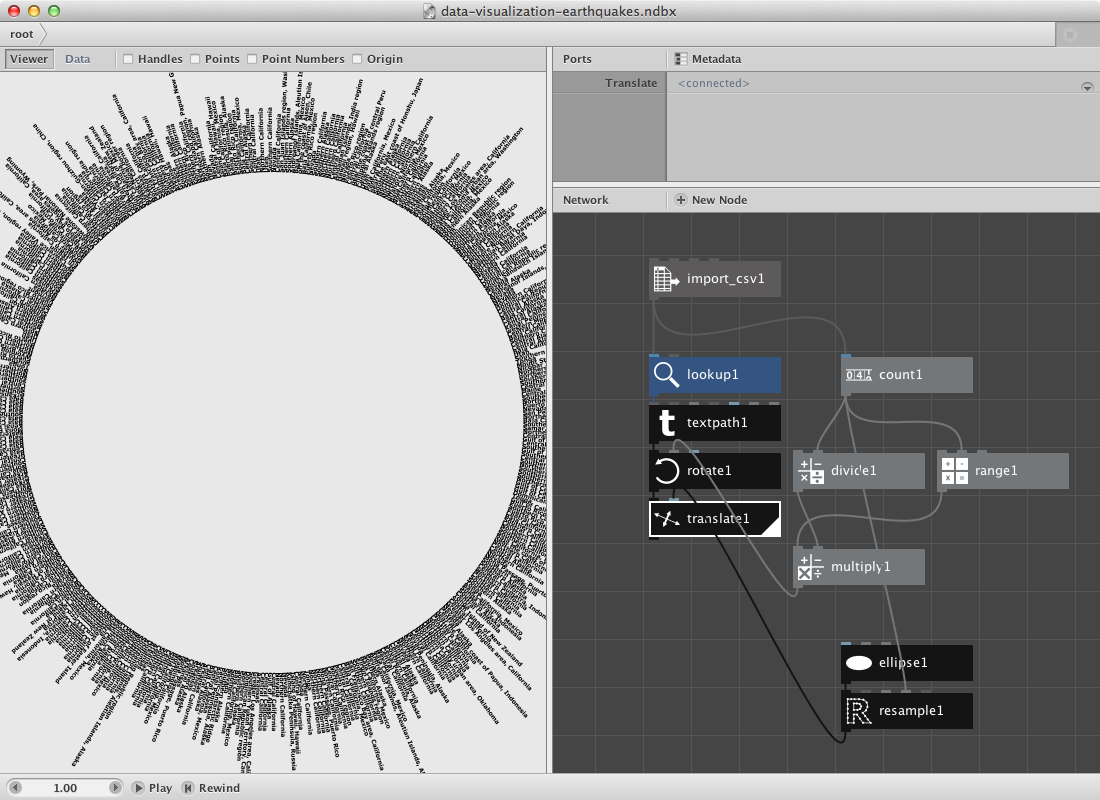
Task: Toggle the Point Numbers checkbox
Action: (x=252, y=59)
